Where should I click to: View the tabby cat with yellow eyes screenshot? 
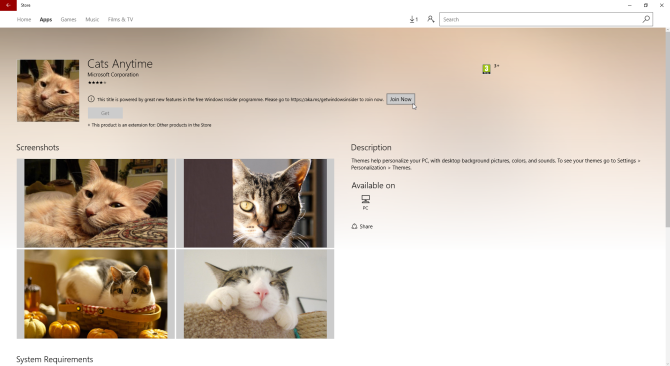click(x=255, y=203)
